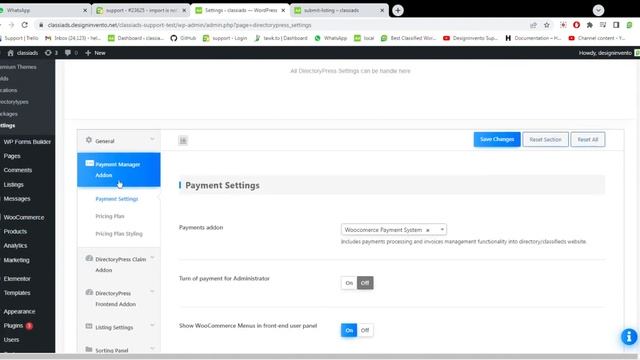Screen dimensions: 640x360
Task: Reload the page with the refresh icon
Action: pyautogui.click(x=25, y=25)
